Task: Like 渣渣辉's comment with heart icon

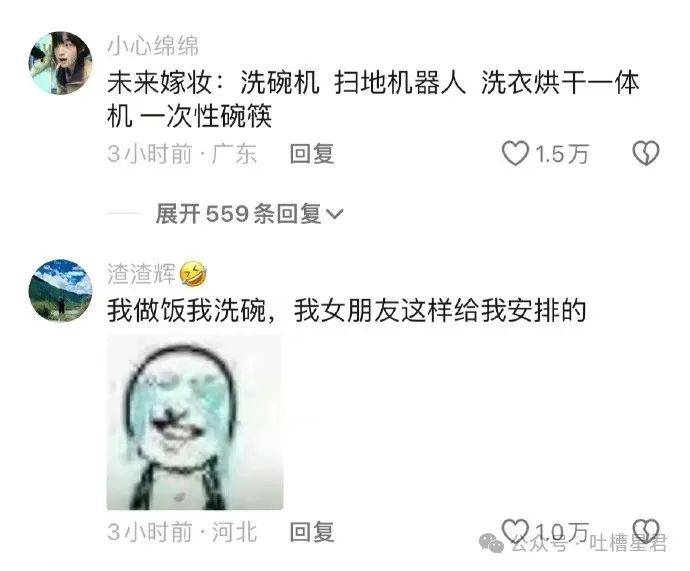Action: 515,531
